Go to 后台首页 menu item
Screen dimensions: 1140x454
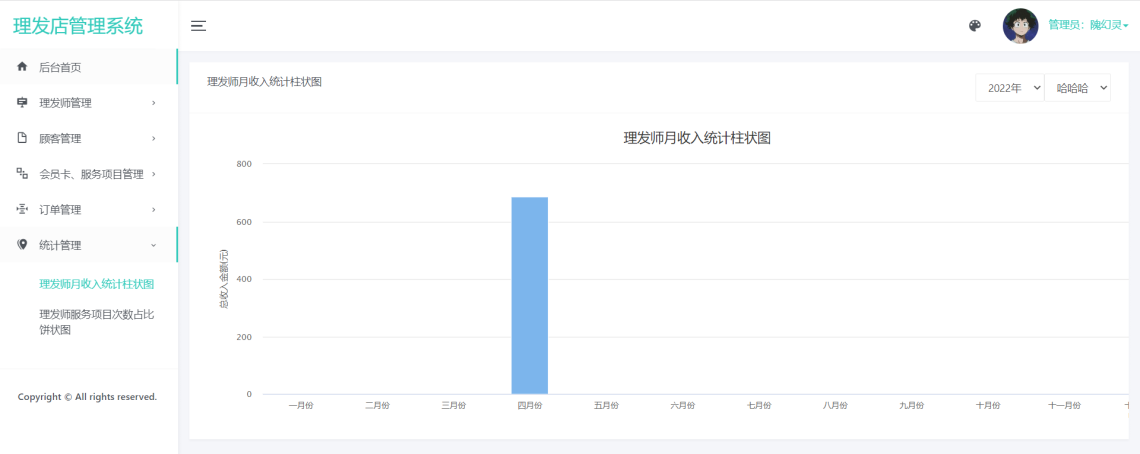(89, 67)
